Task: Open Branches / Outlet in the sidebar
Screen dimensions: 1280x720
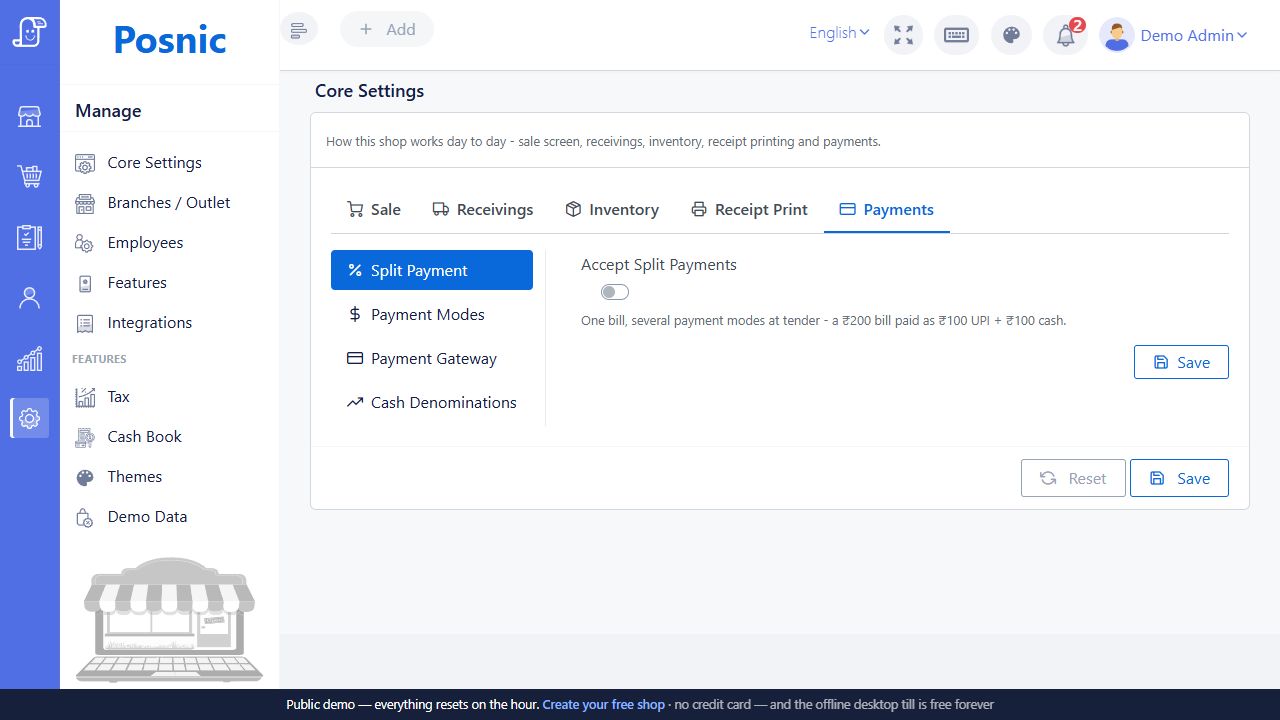Action: [169, 203]
